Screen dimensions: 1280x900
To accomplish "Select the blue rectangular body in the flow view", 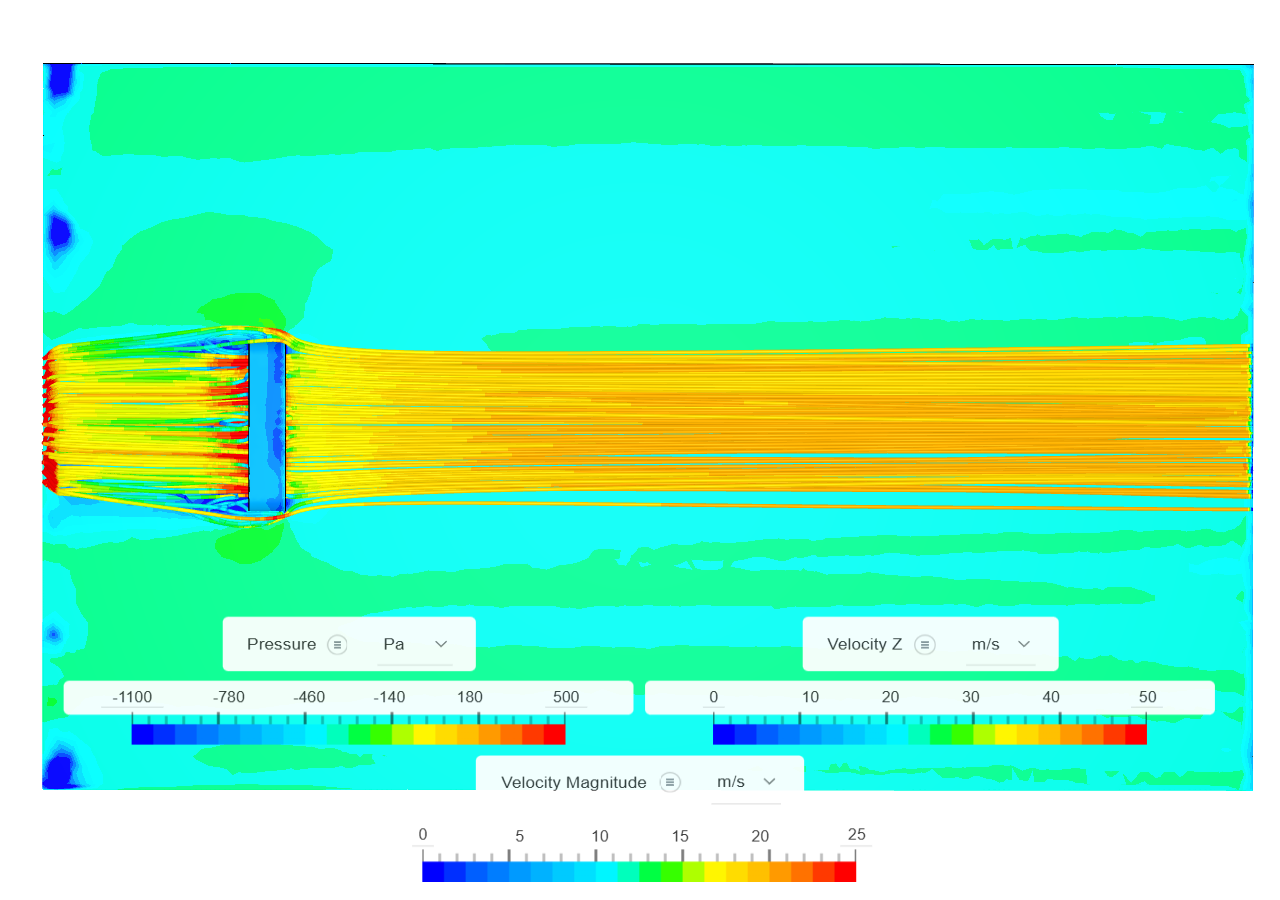I will (267, 427).
